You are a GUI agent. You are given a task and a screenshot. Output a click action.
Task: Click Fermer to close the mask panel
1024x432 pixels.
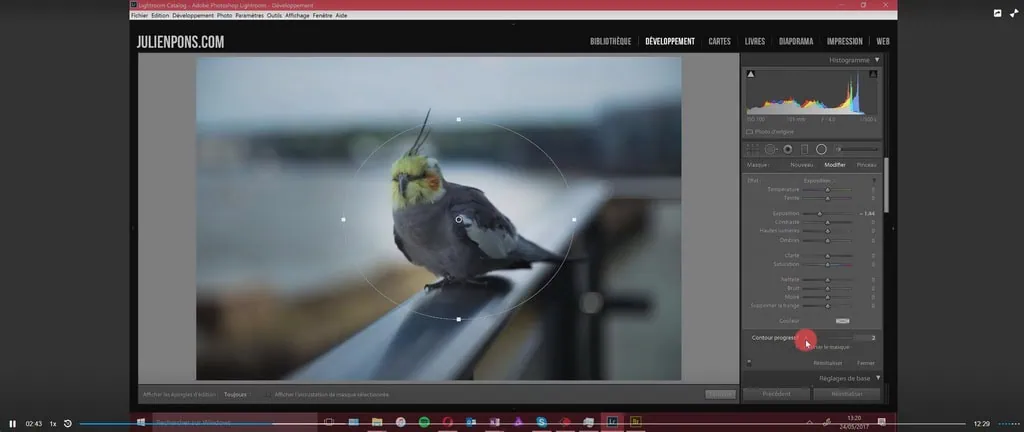[x=865, y=362]
